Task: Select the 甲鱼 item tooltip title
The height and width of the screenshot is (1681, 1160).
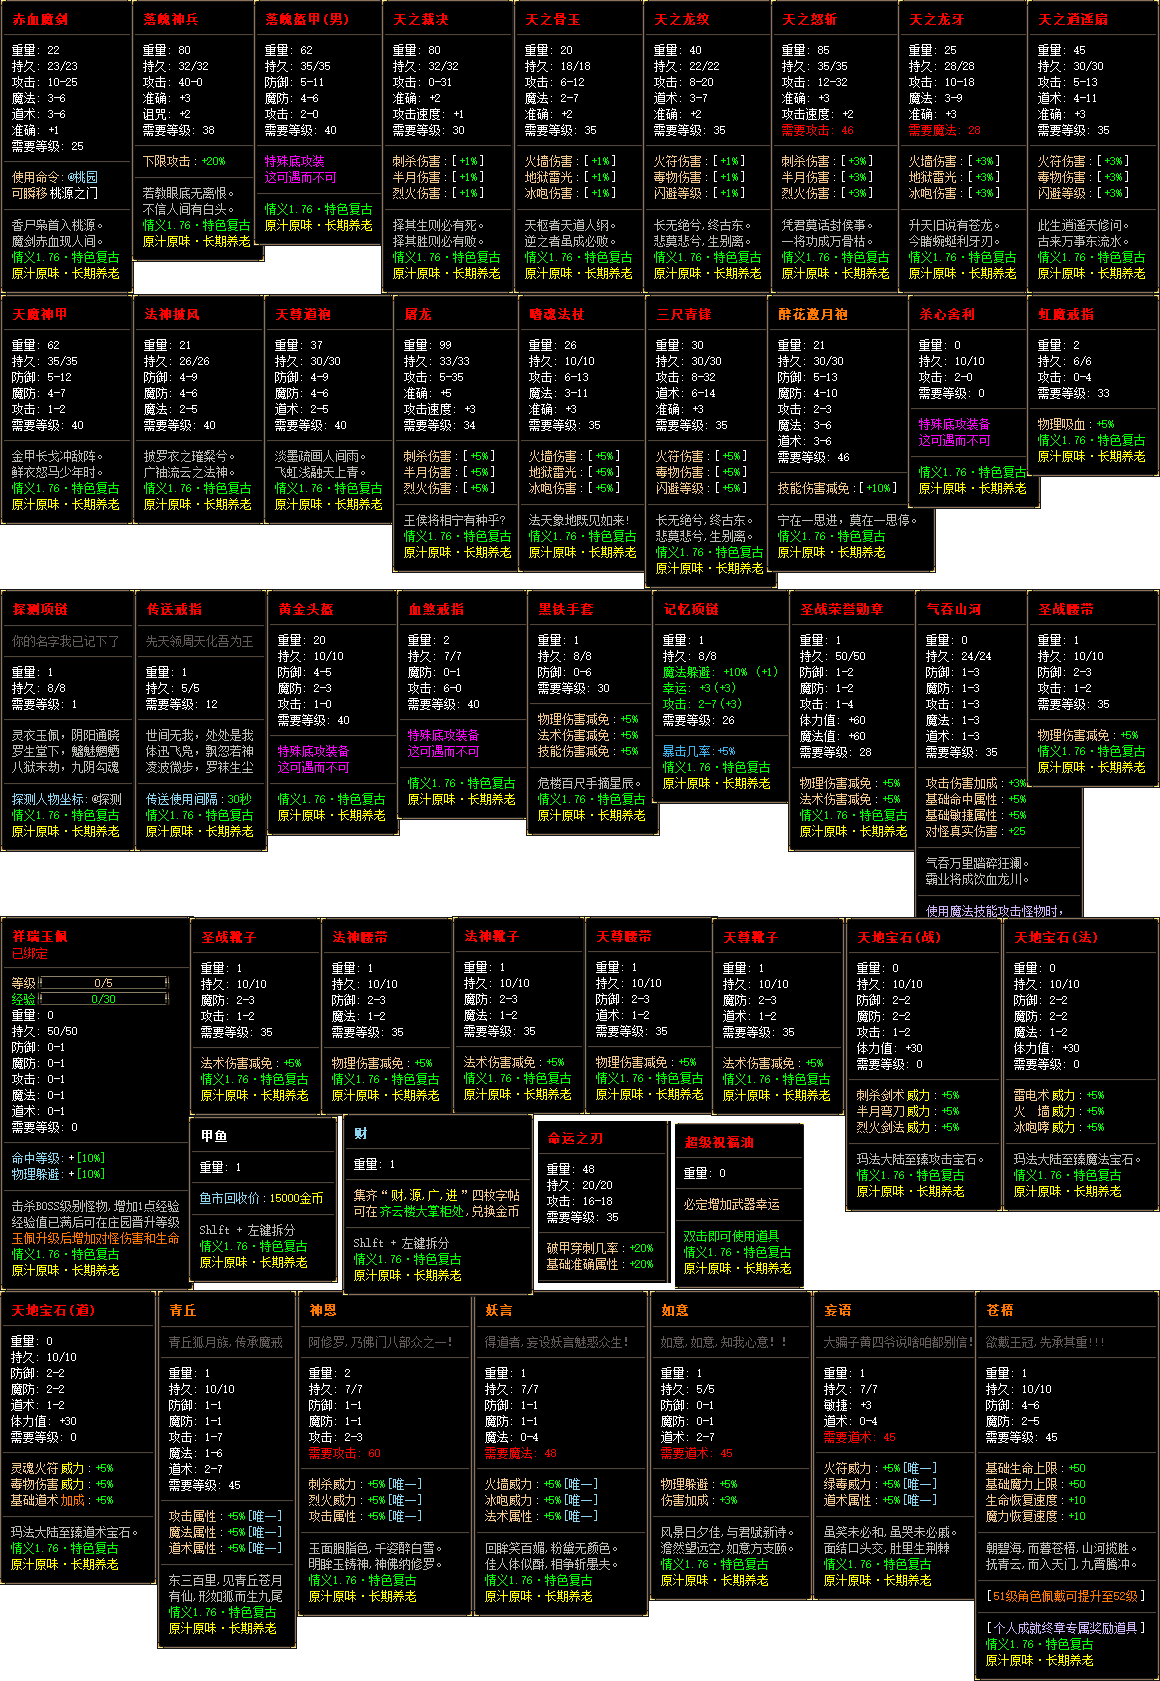Action: (x=214, y=1137)
